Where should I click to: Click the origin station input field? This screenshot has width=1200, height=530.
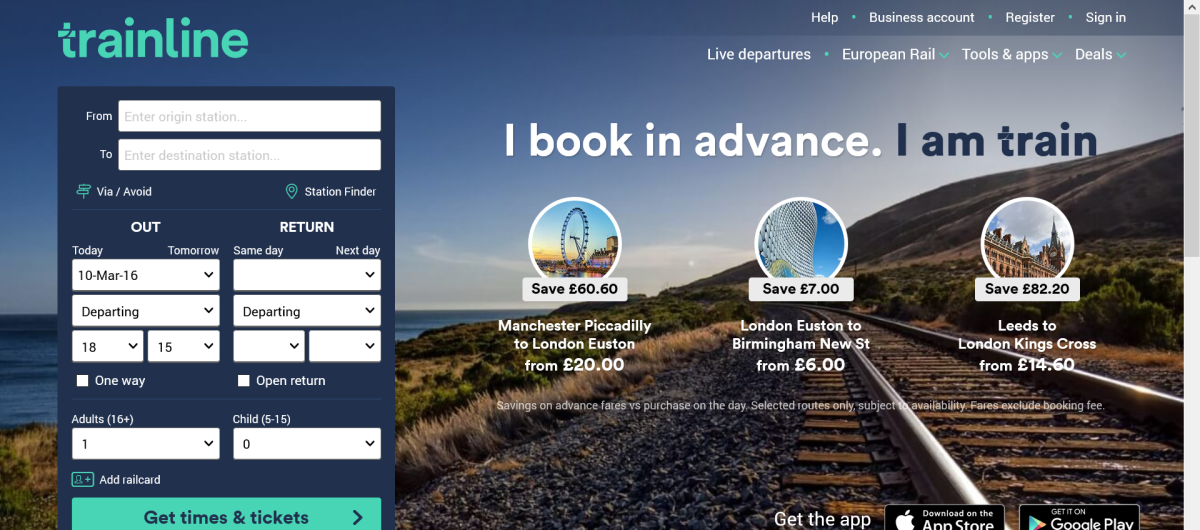[249, 117]
